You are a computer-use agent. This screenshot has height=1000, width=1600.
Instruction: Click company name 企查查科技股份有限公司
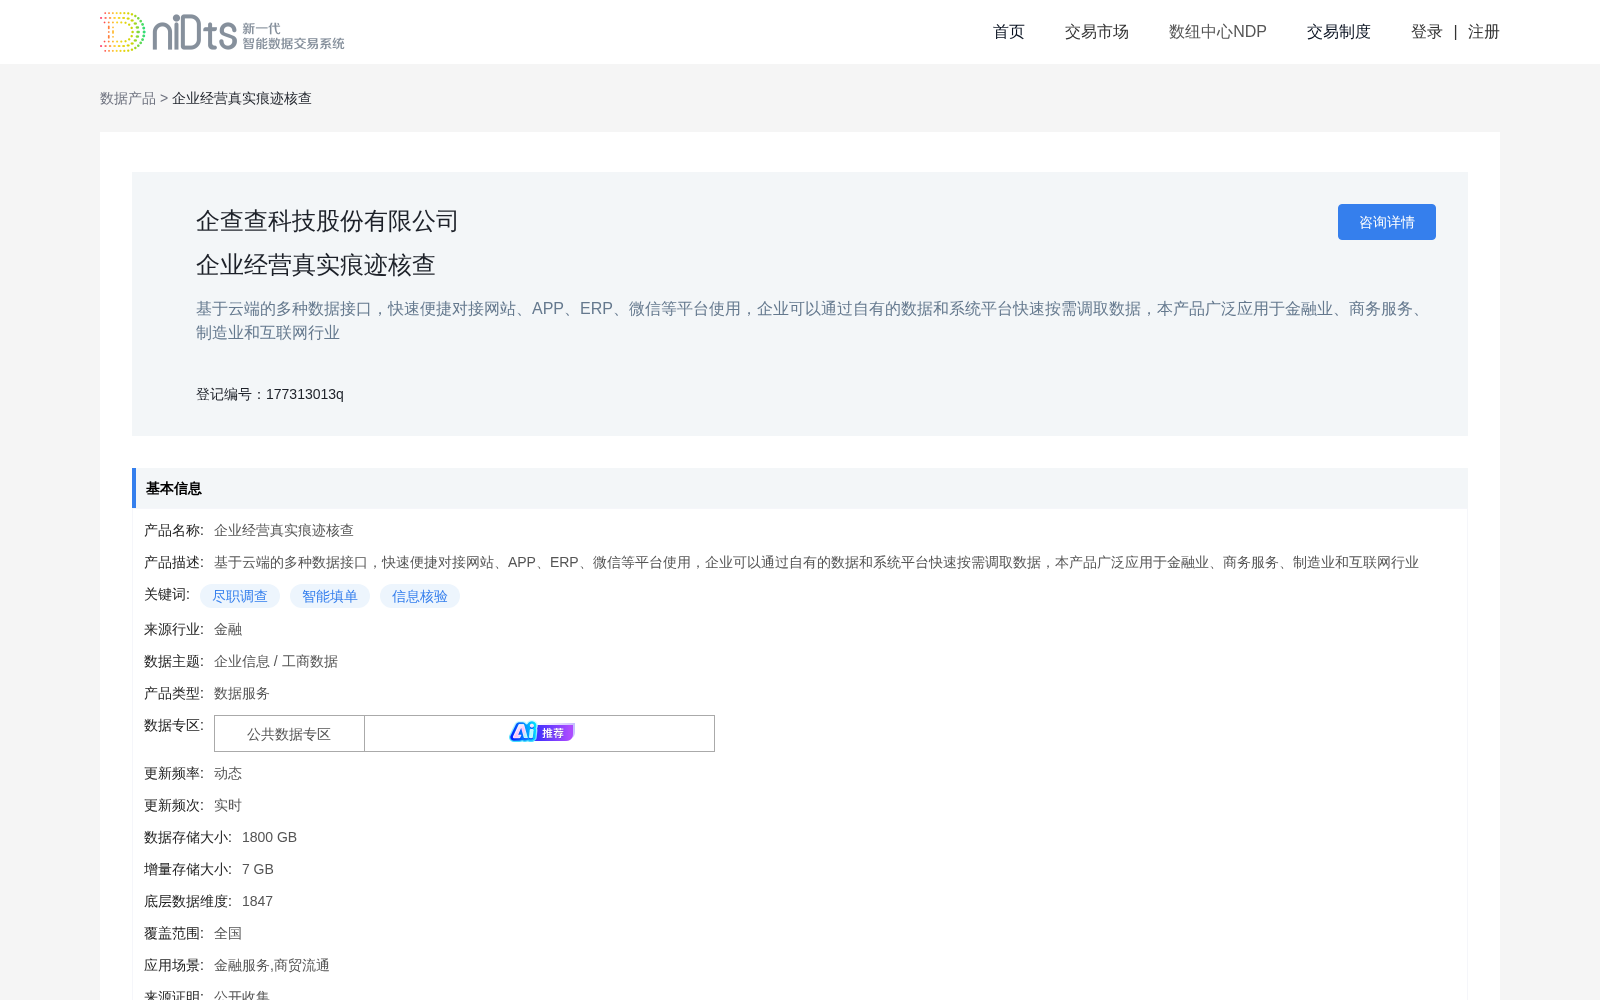click(327, 221)
